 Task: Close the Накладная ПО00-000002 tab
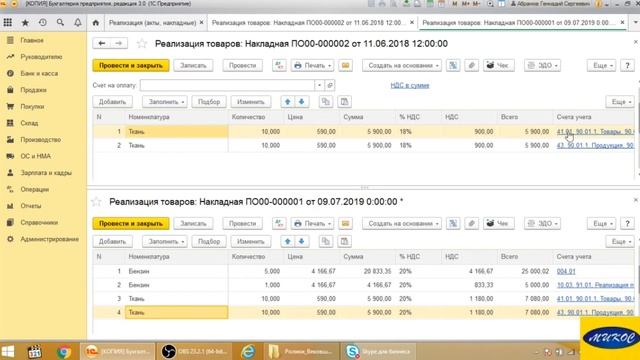(x=412, y=22)
